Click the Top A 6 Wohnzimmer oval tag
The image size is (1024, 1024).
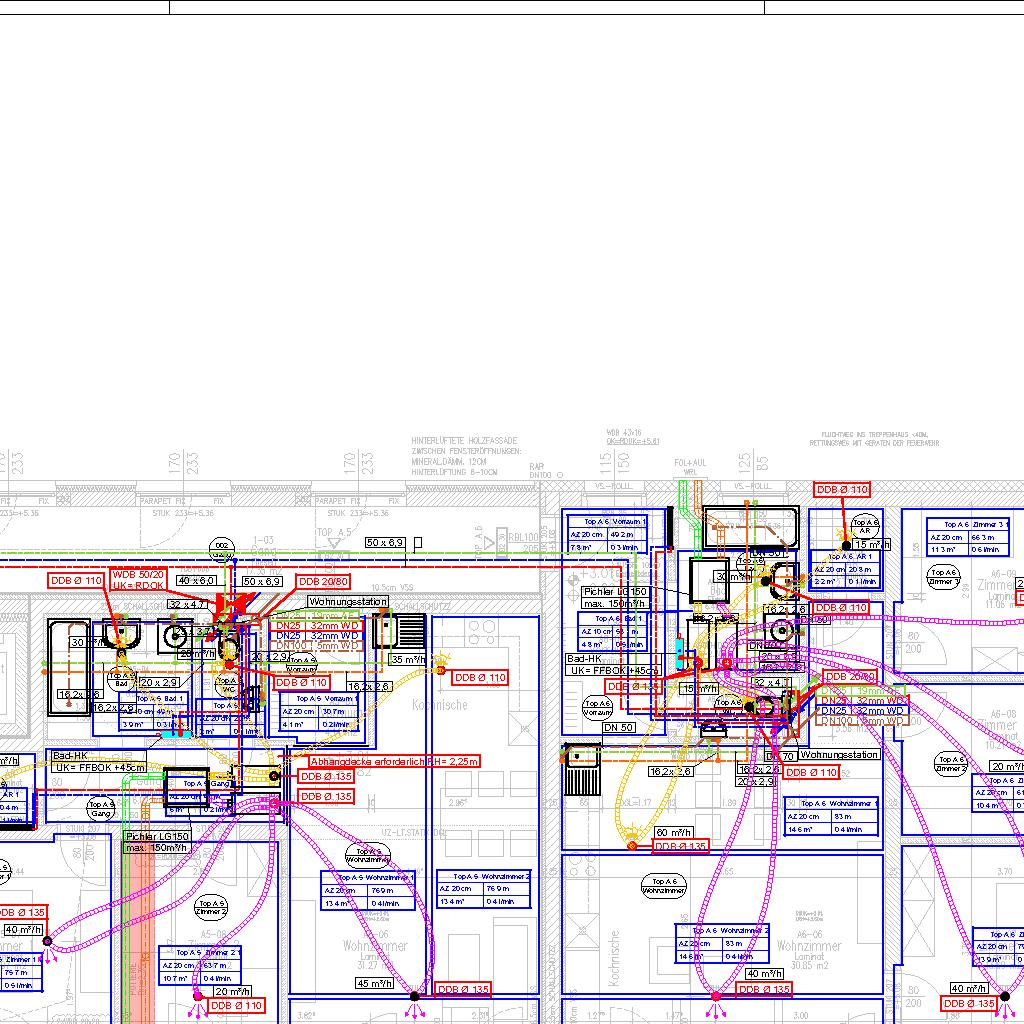[664, 885]
